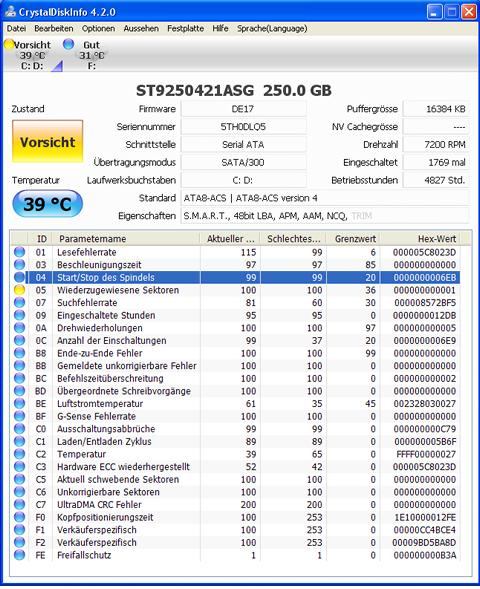Open the Aussehen menu
This screenshot has width=480, height=589.
point(141,29)
